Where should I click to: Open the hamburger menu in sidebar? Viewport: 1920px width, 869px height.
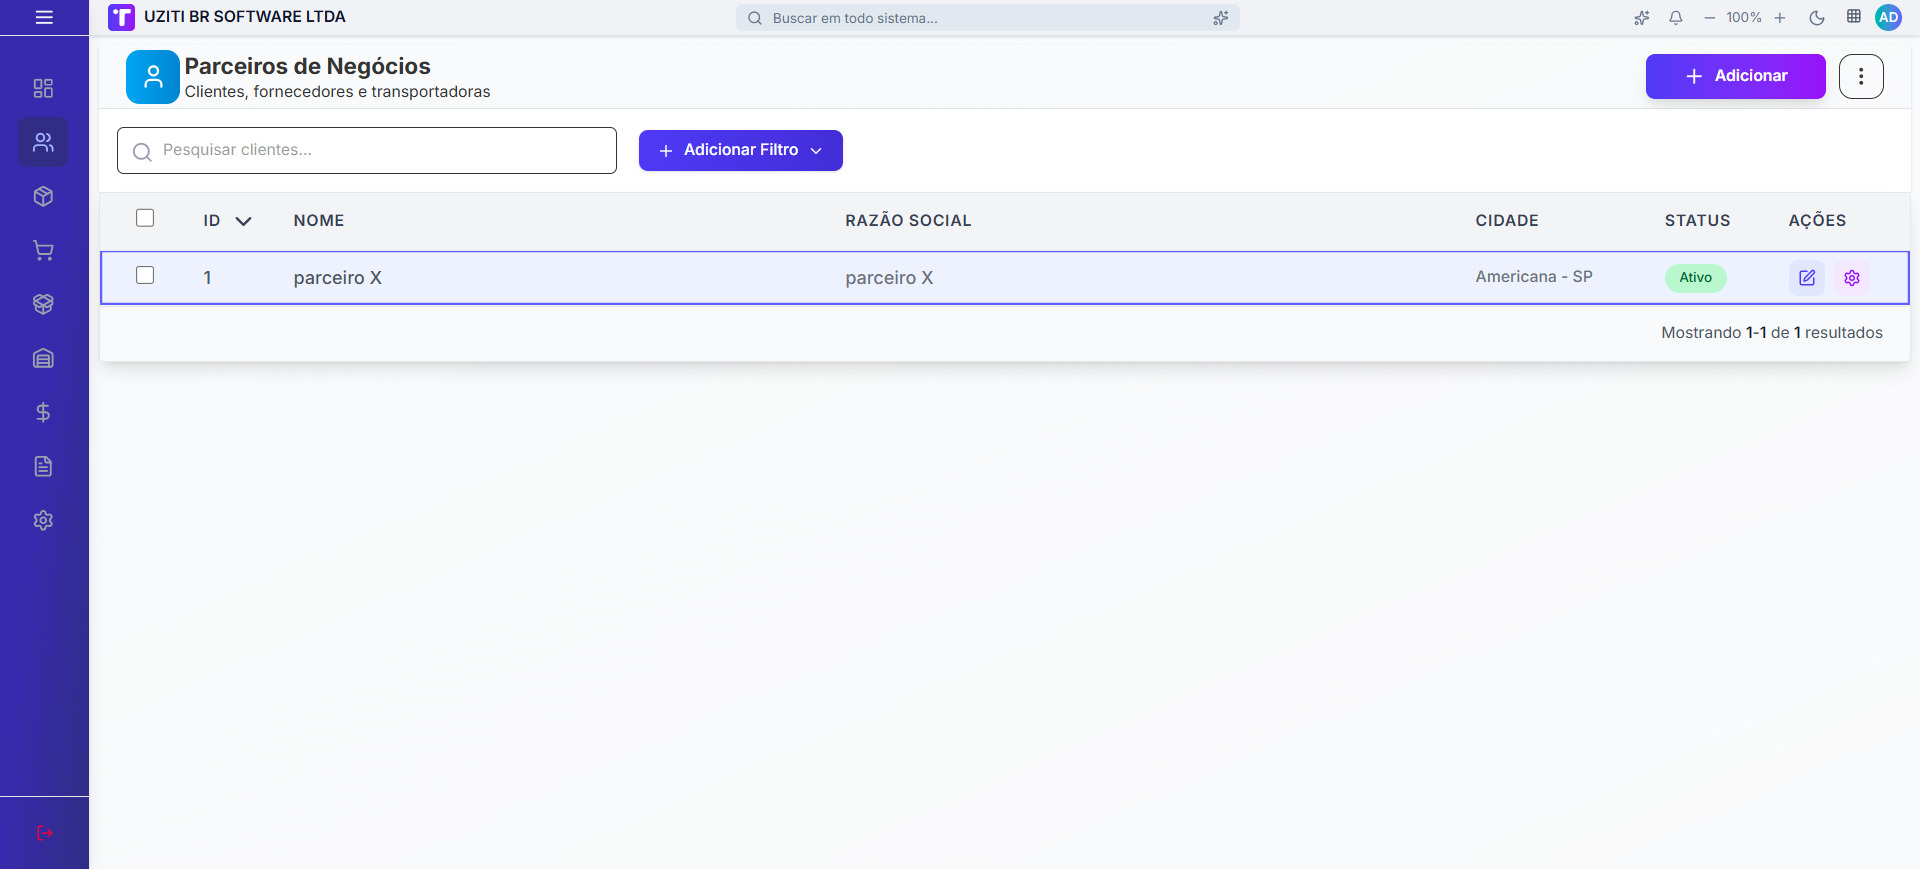(x=44, y=17)
